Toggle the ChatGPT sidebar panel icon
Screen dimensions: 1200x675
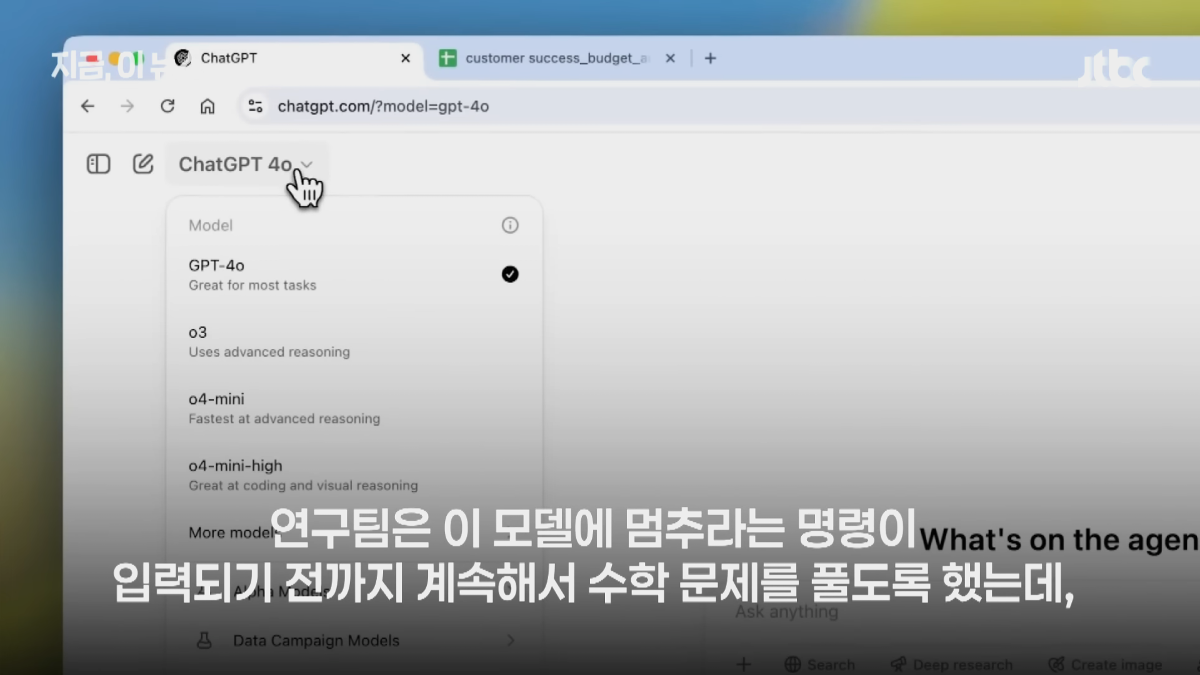tap(98, 164)
